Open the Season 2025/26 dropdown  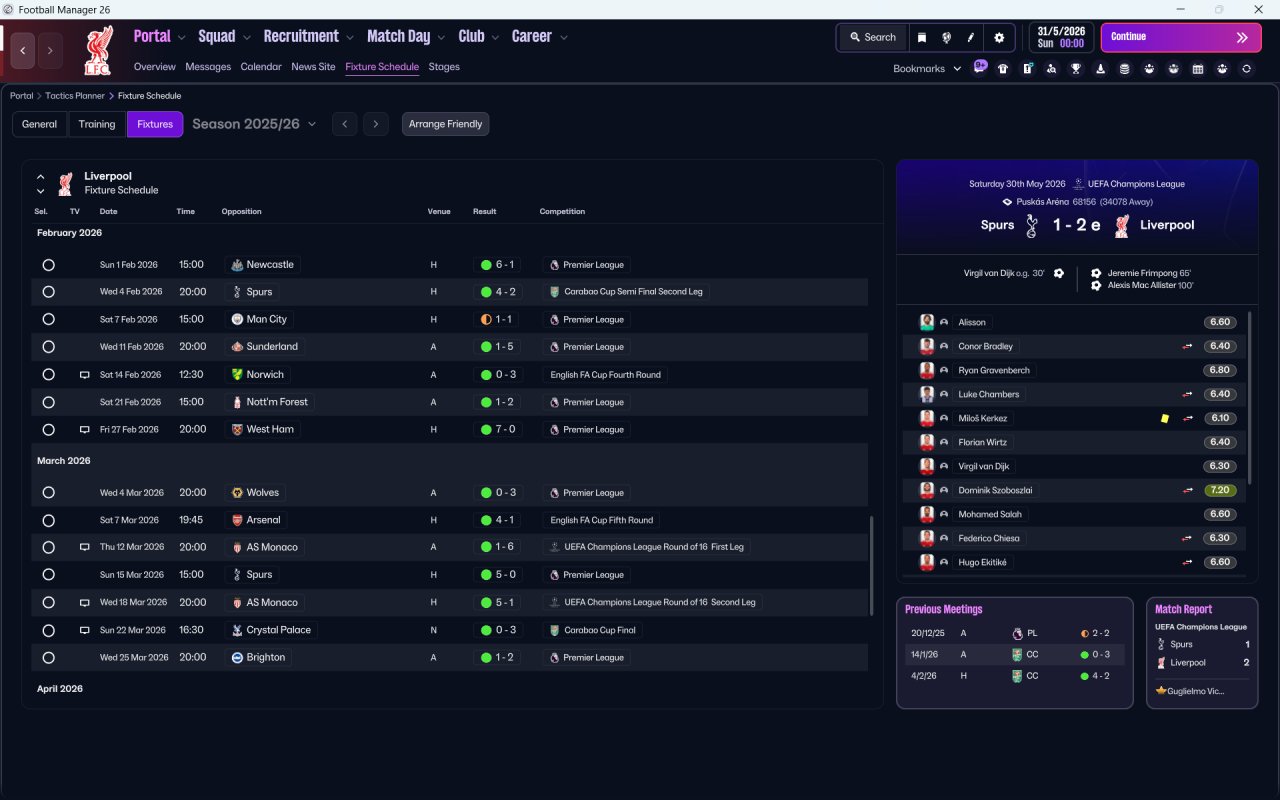[x=254, y=124]
